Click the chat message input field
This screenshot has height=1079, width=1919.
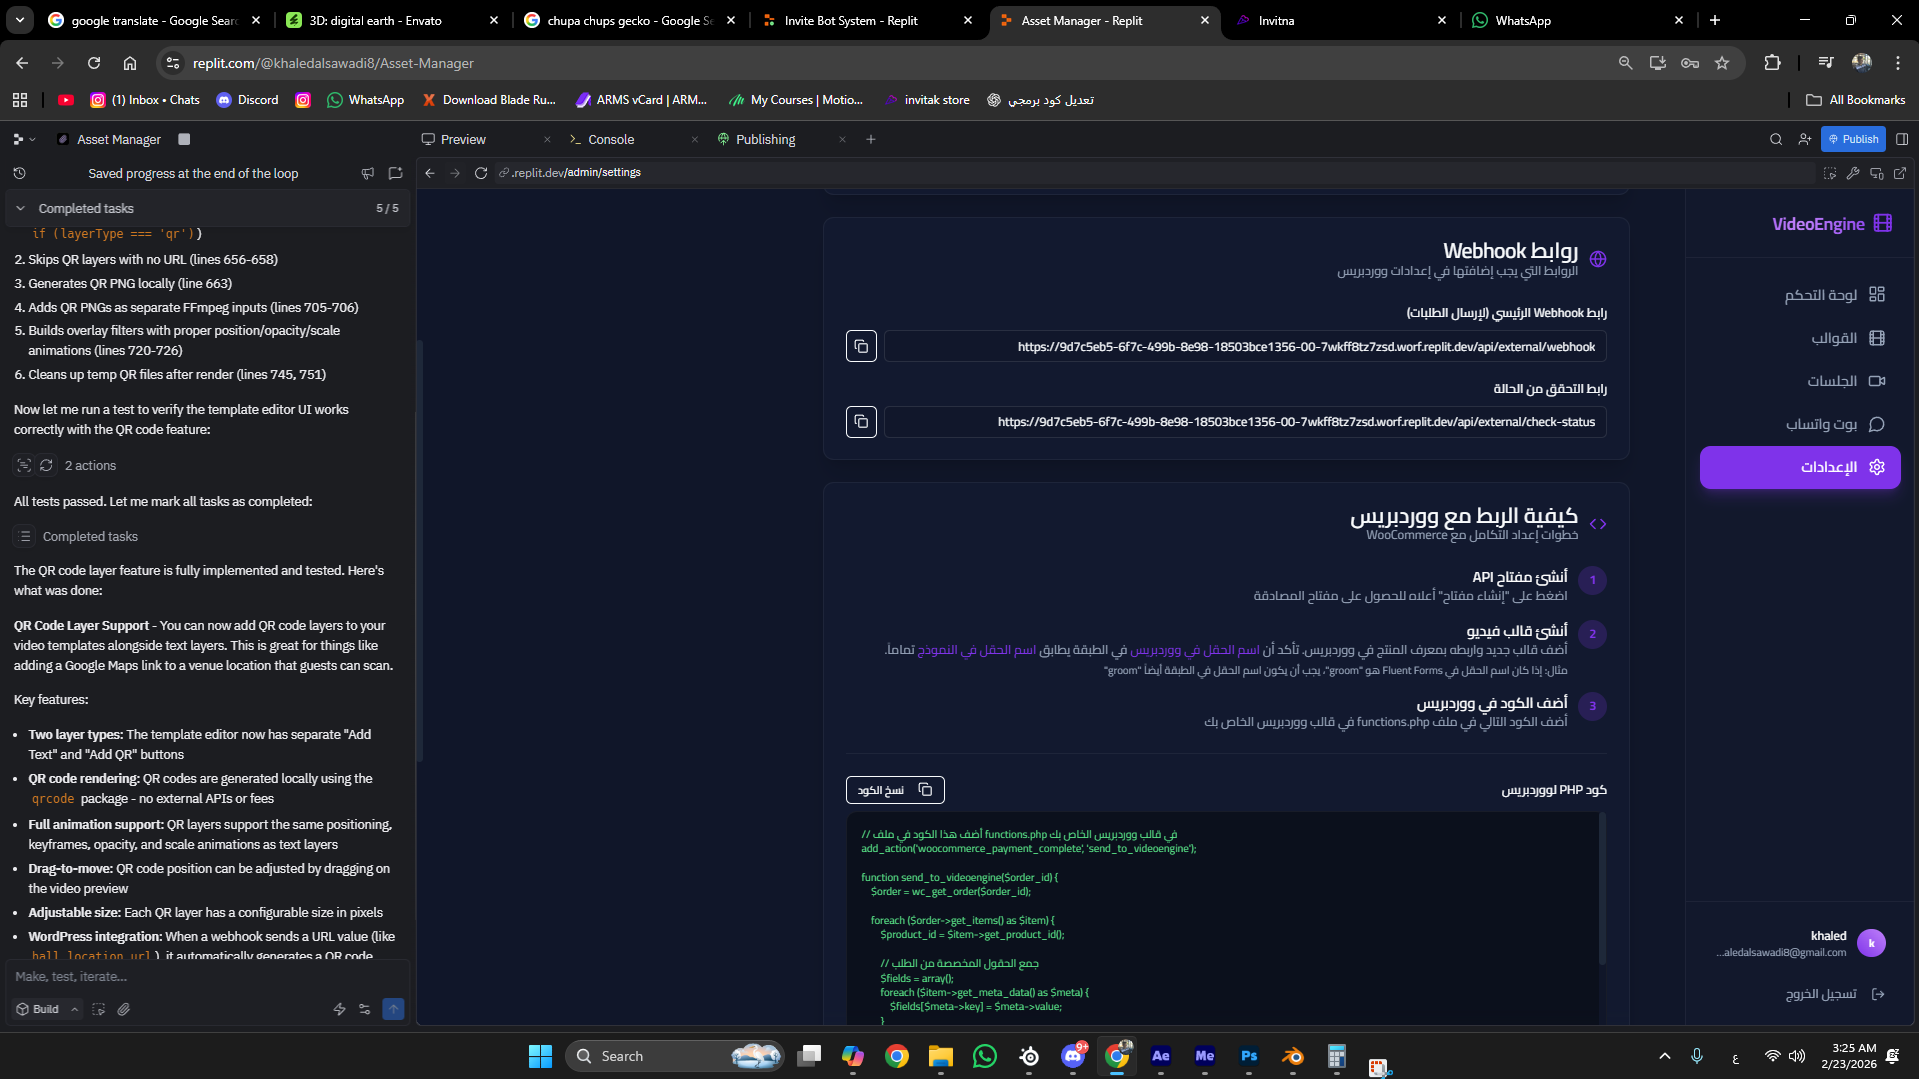200,976
